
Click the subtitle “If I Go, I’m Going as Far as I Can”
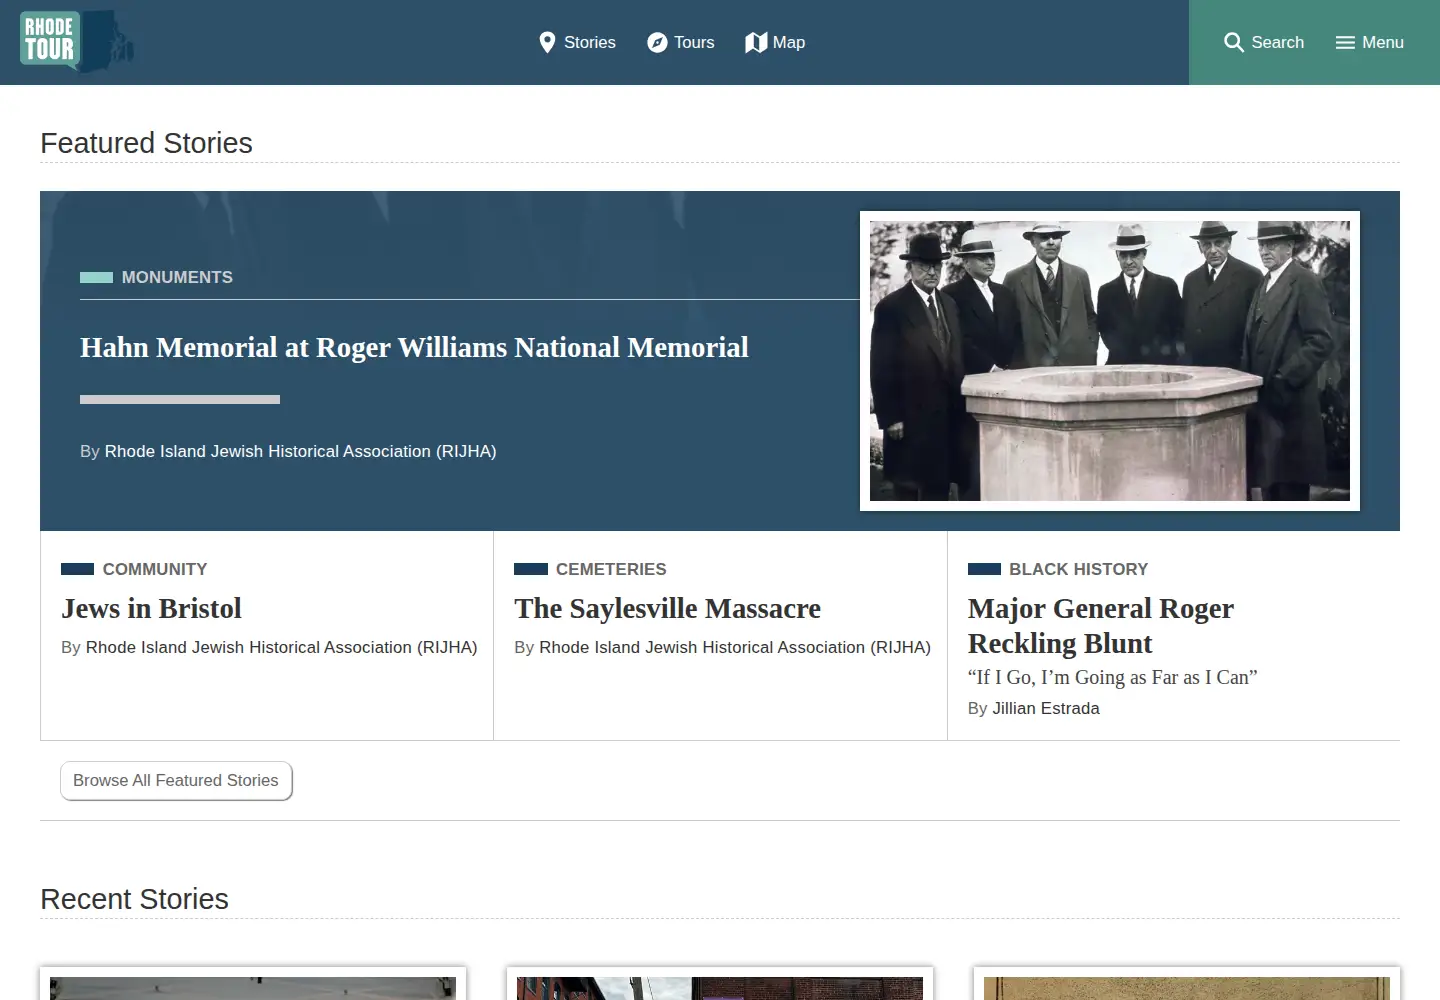tap(1112, 677)
